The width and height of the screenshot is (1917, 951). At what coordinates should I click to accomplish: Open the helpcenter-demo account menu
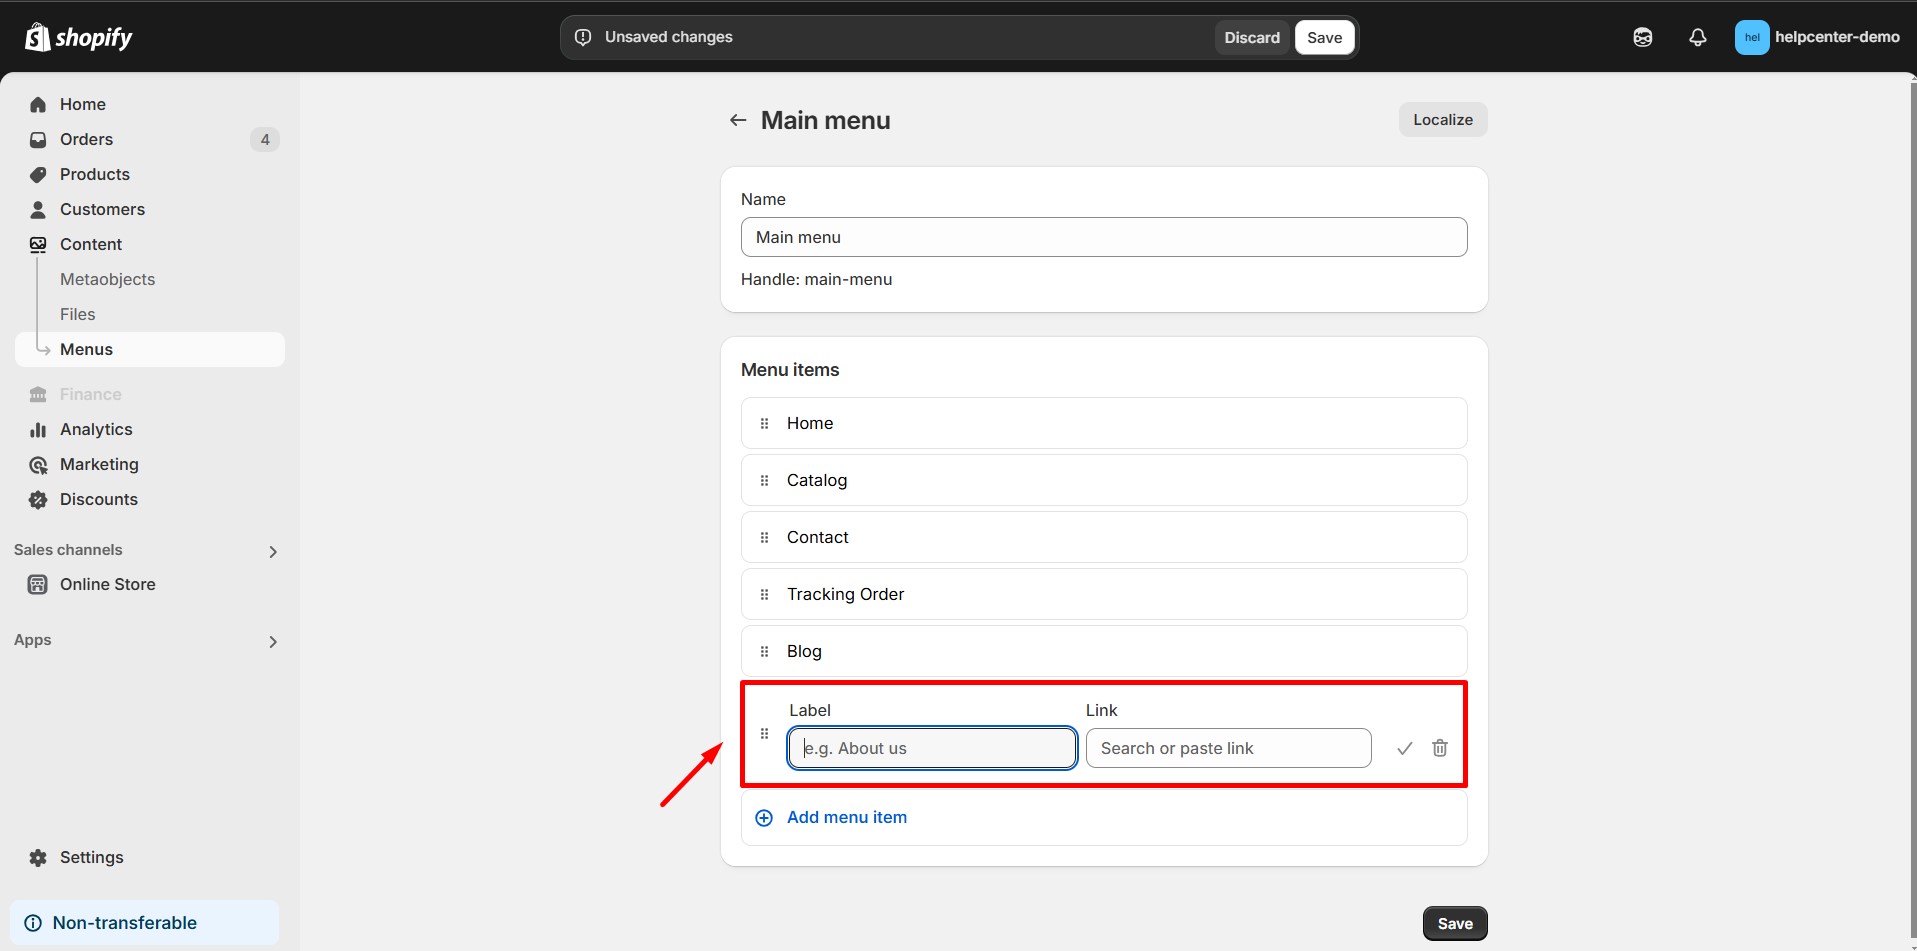coord(1836,37)
